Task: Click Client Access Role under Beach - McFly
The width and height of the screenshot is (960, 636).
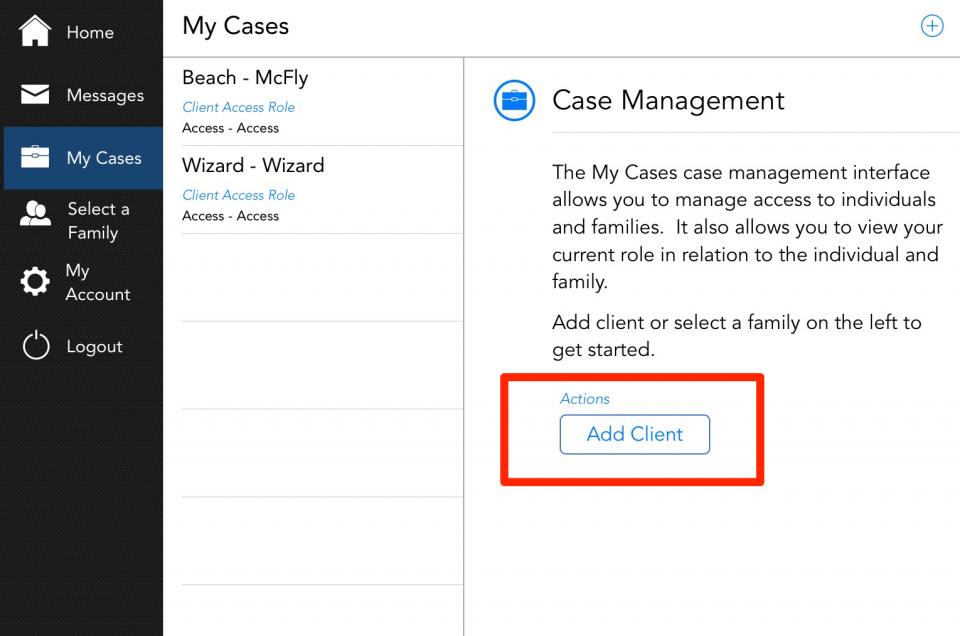Action: [239, 107]
